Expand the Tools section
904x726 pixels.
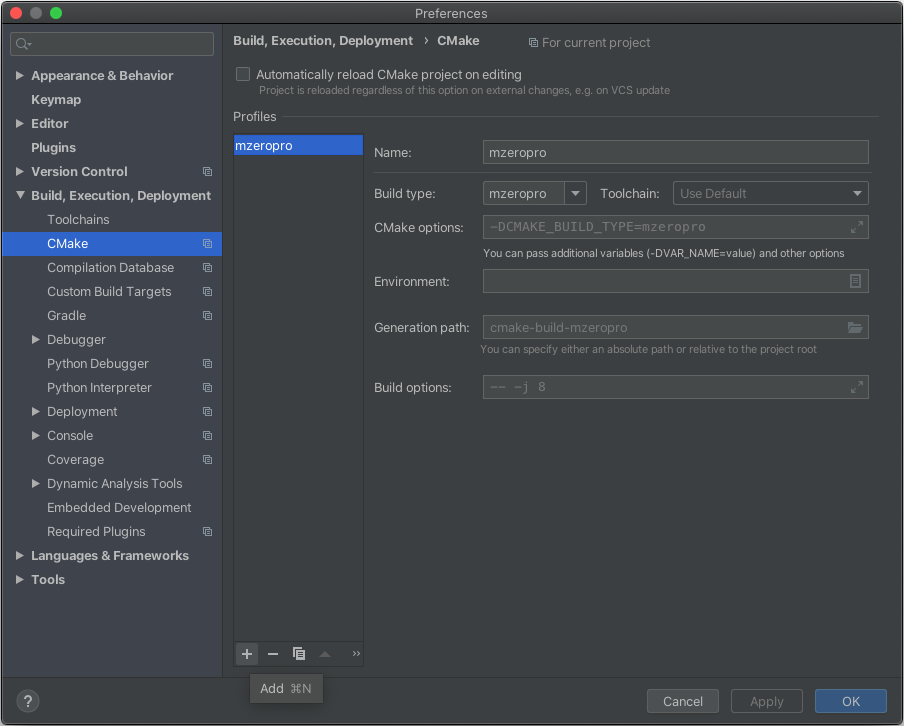20,580
